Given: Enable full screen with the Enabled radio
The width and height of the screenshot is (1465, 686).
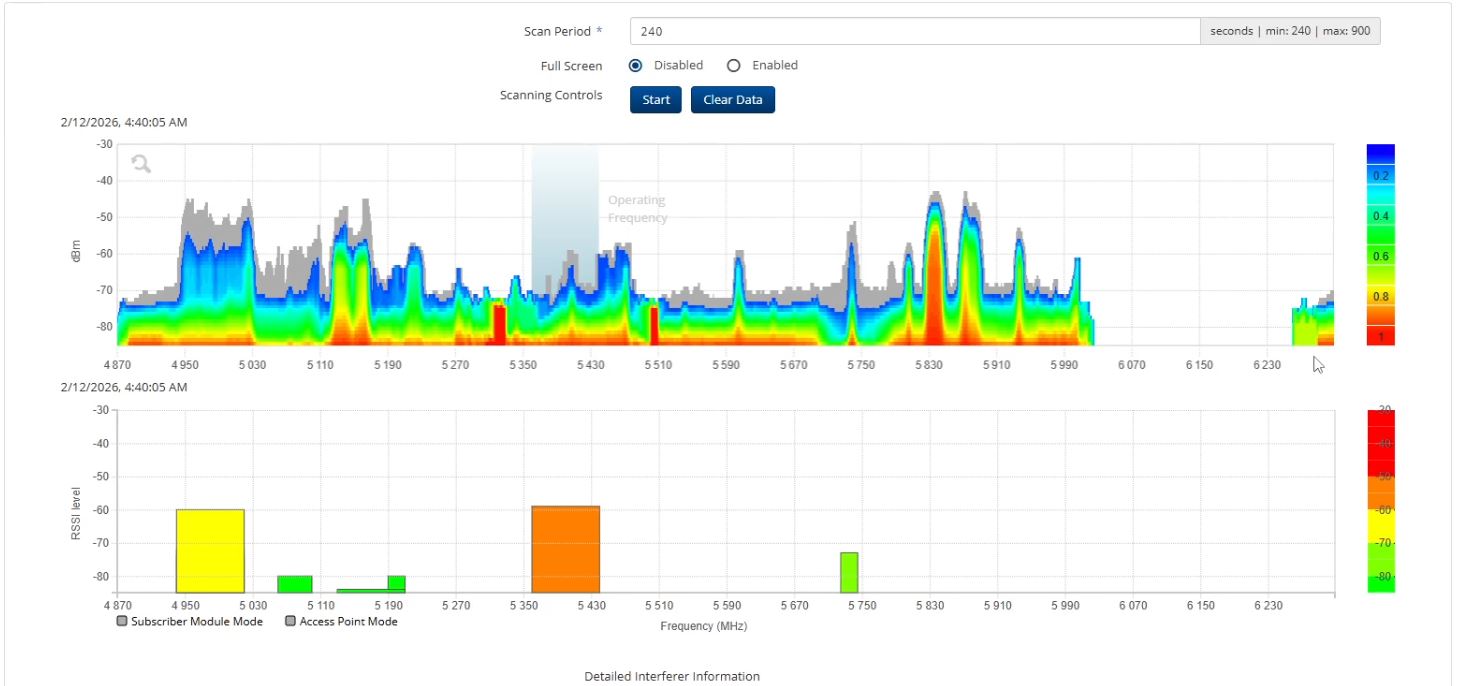Looking at the screenshot, I should pos(733,65).
